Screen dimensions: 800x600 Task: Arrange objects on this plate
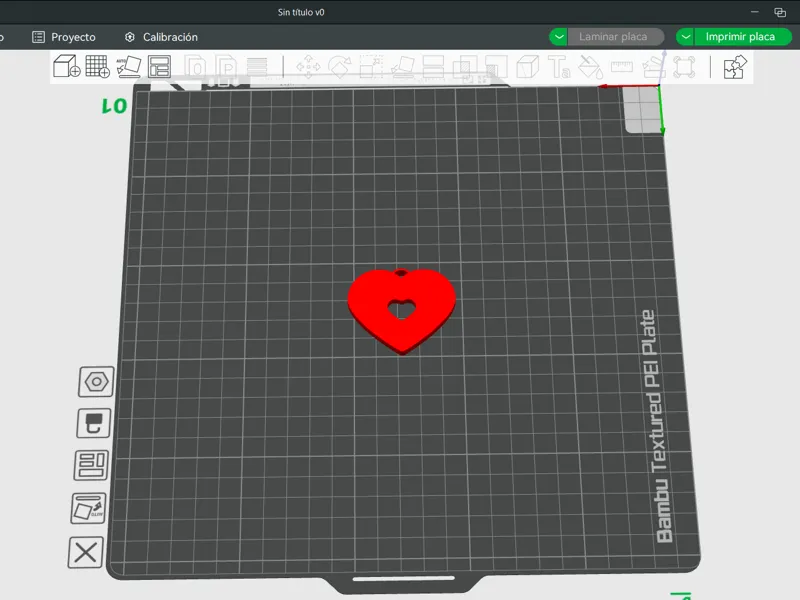click(91, 465)
